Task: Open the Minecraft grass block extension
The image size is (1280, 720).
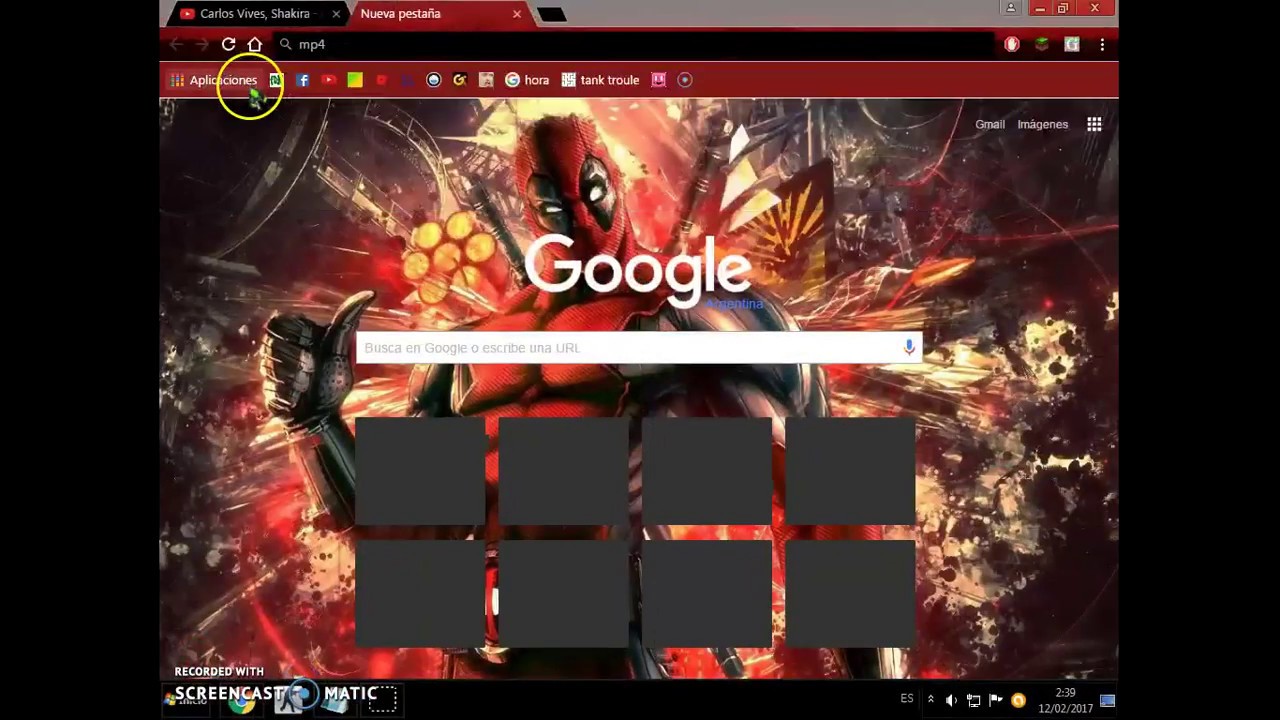Action: 1042,44
